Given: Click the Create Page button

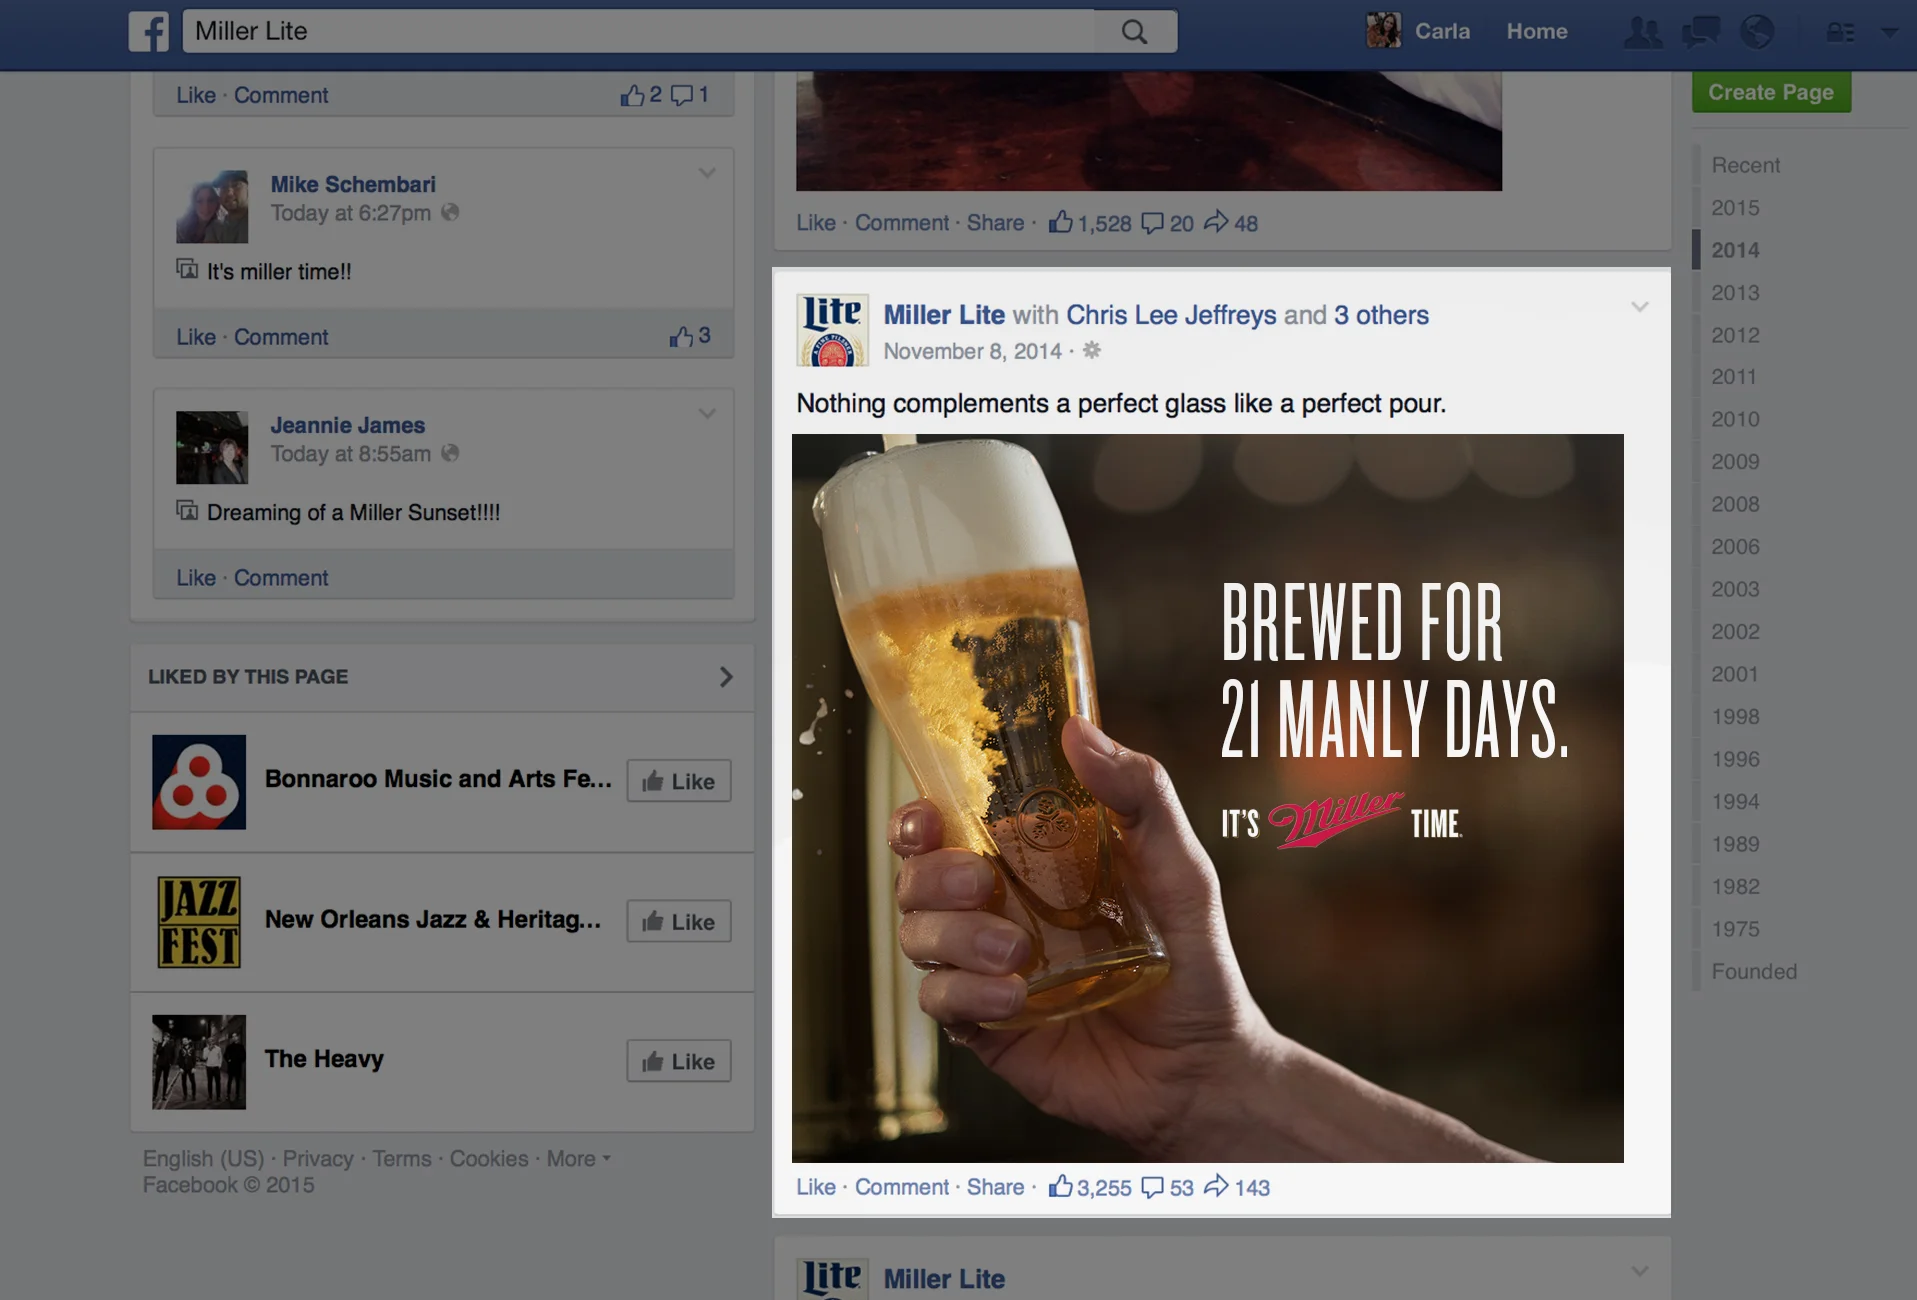Looking at the screenshot, I should pyautogui.click(x=1771, y=92).
